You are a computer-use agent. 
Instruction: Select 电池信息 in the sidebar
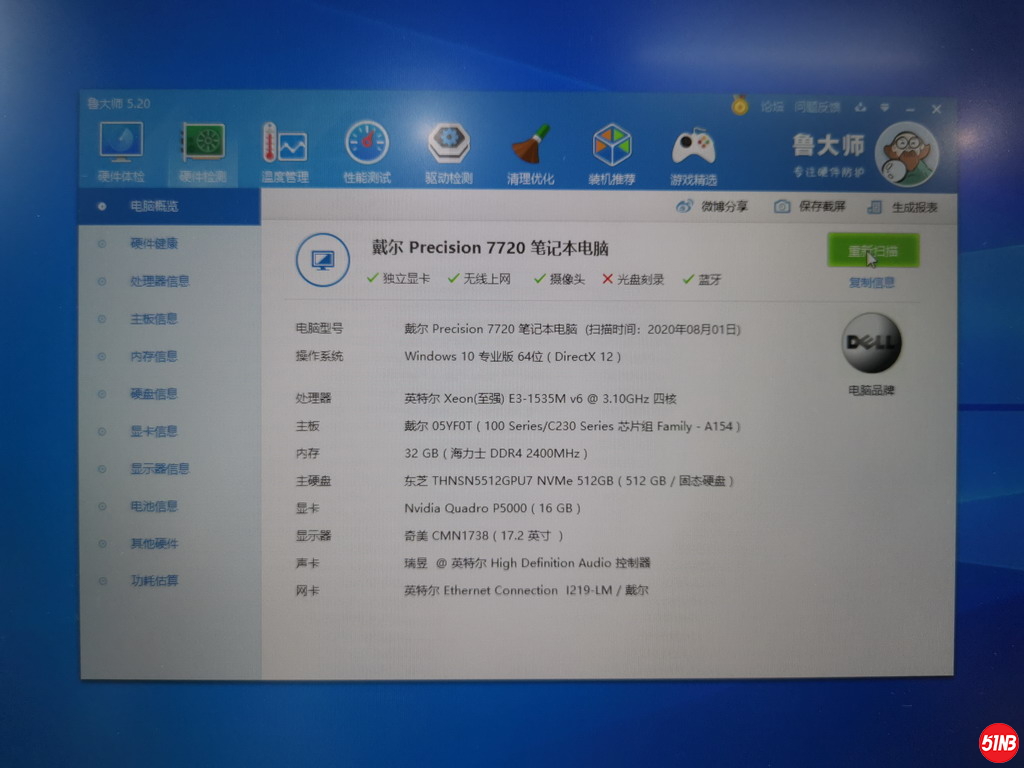point(170,506)
